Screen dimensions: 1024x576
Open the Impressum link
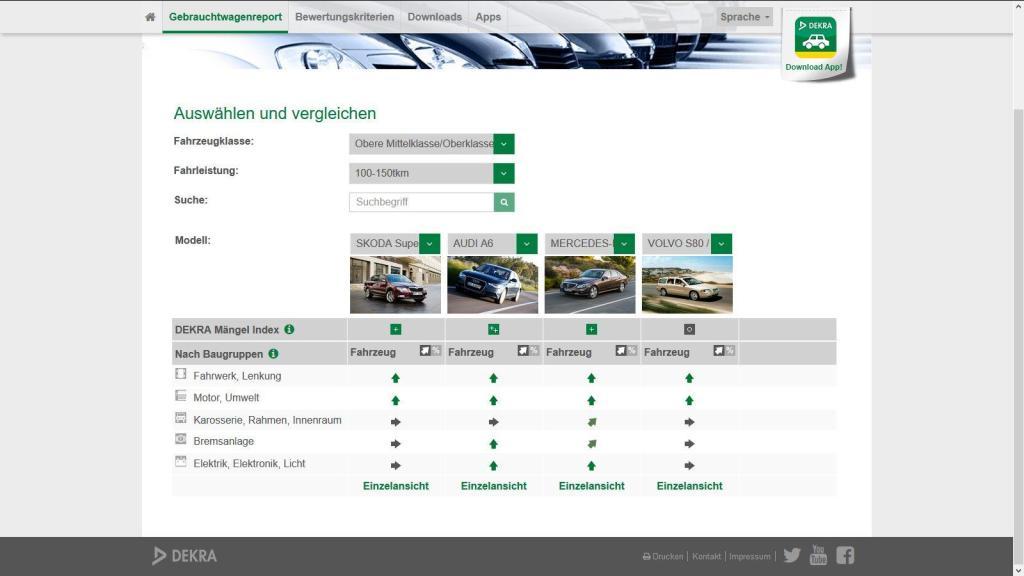pos(750,556)
